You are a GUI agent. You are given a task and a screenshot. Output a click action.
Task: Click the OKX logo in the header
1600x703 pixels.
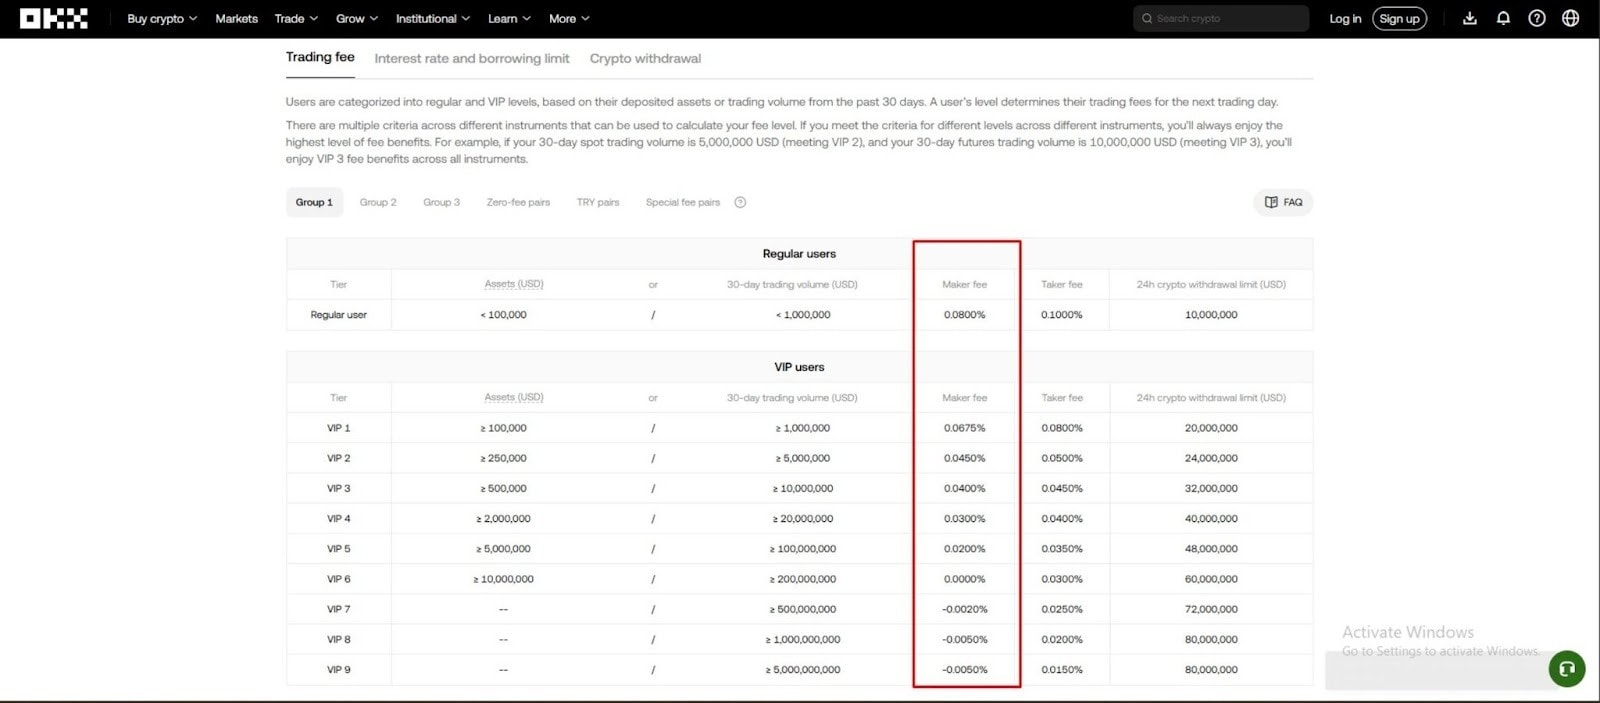54,18
